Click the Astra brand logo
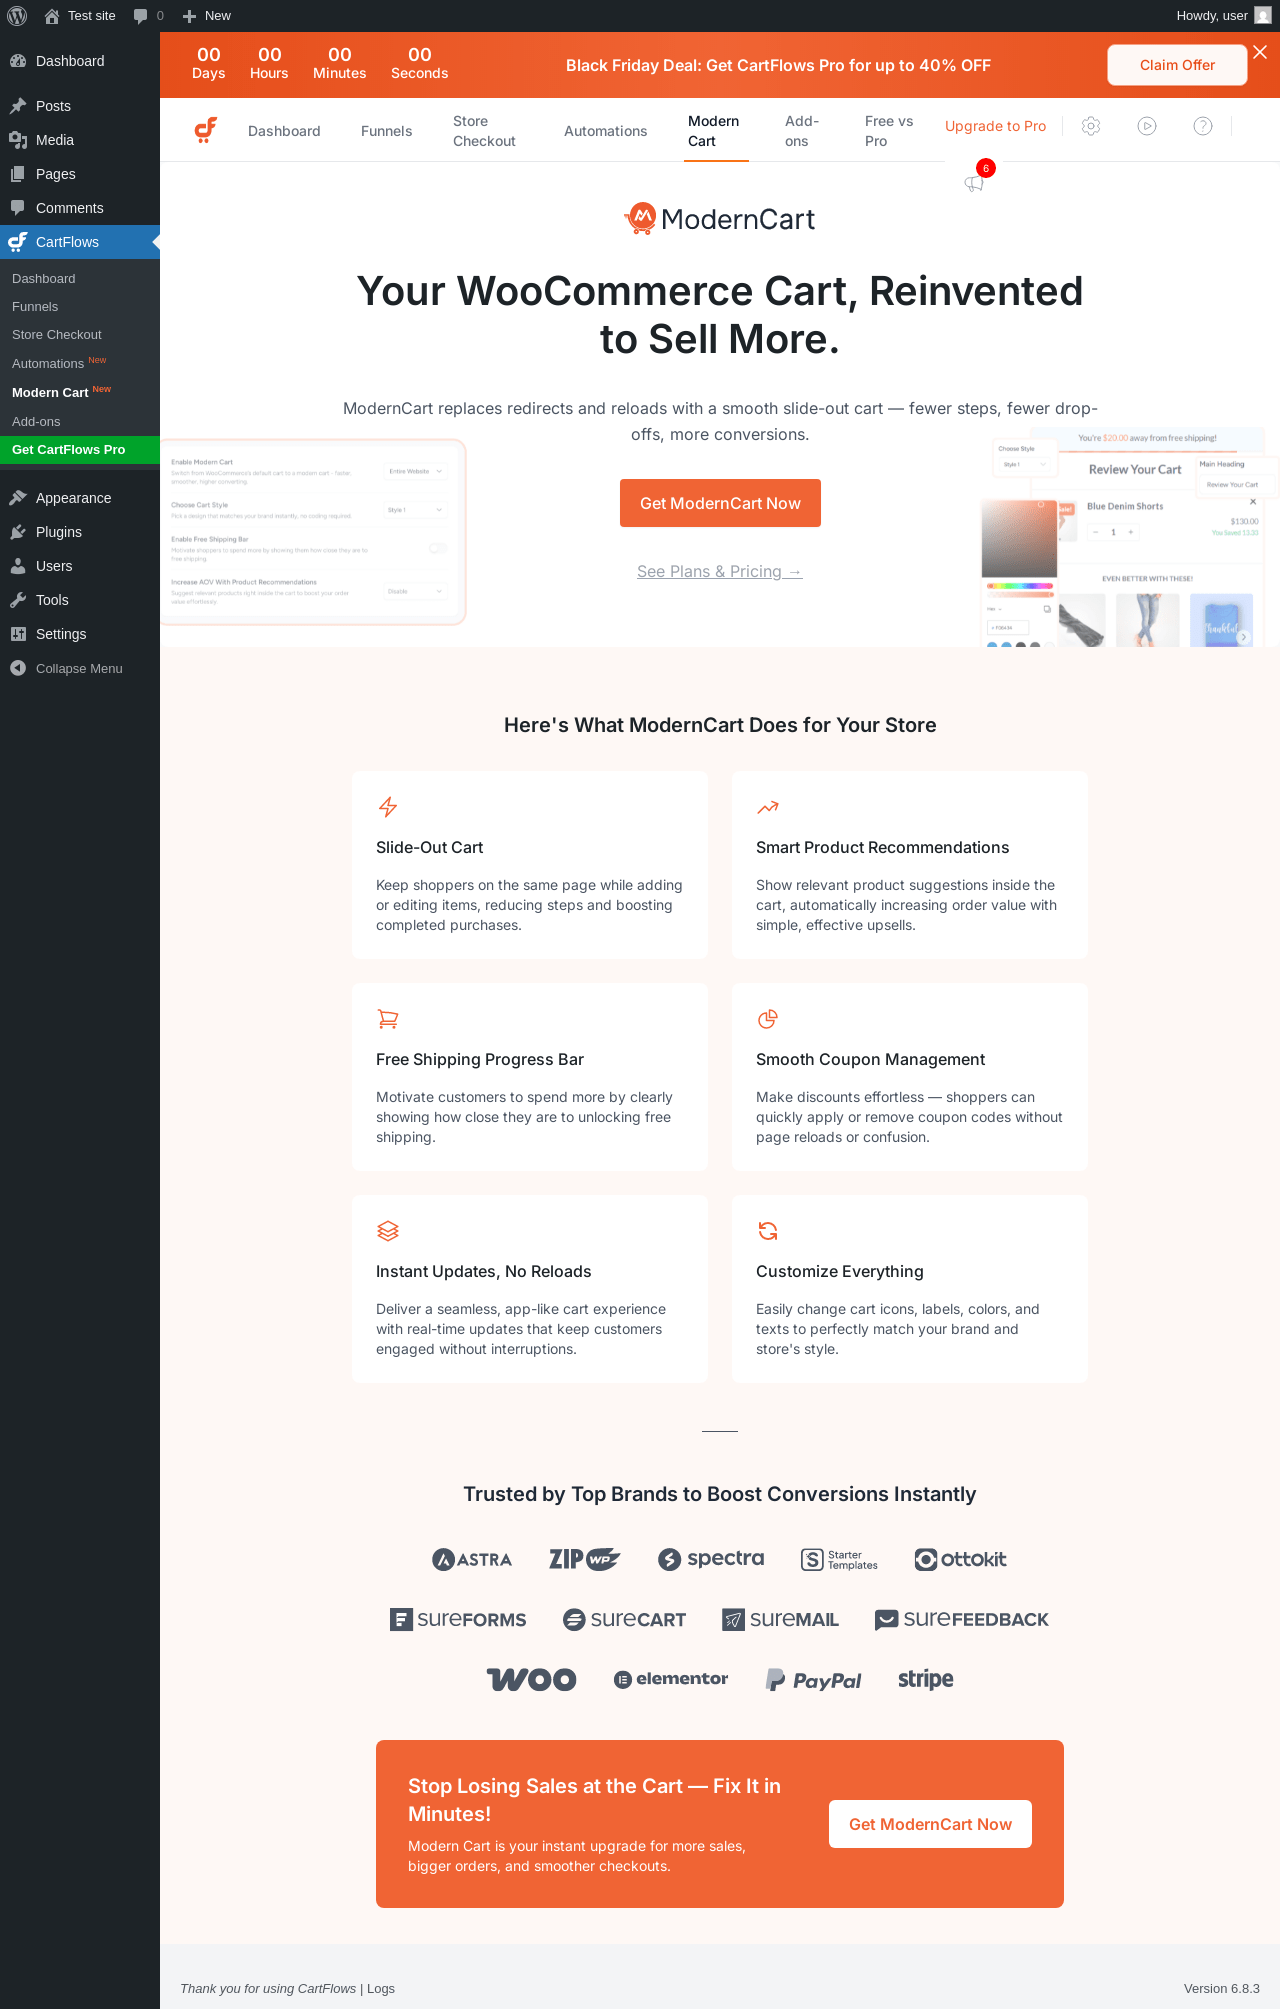 point(472,1559)
